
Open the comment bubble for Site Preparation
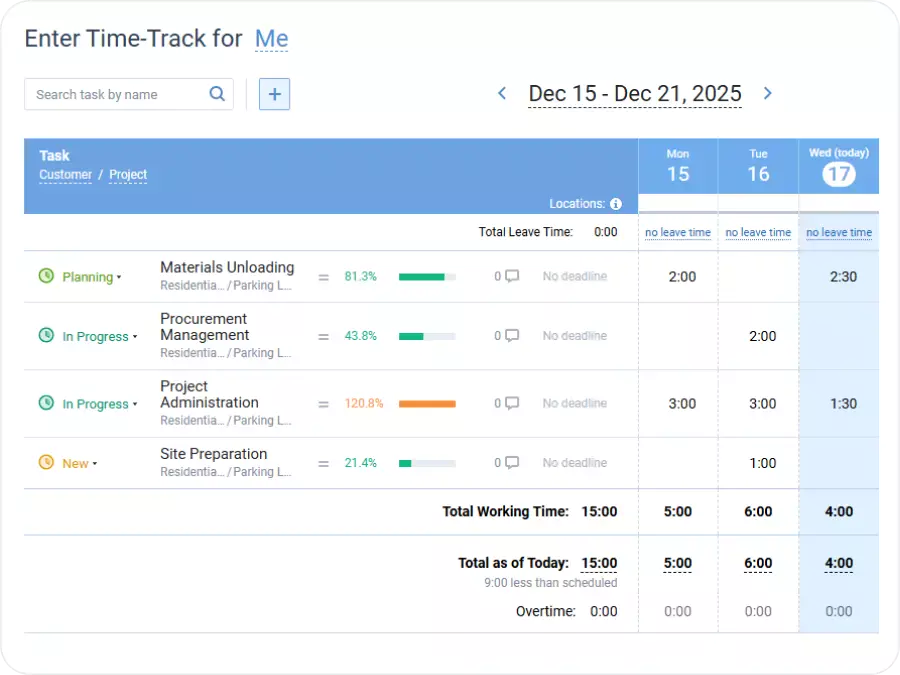tap(510, 463)
